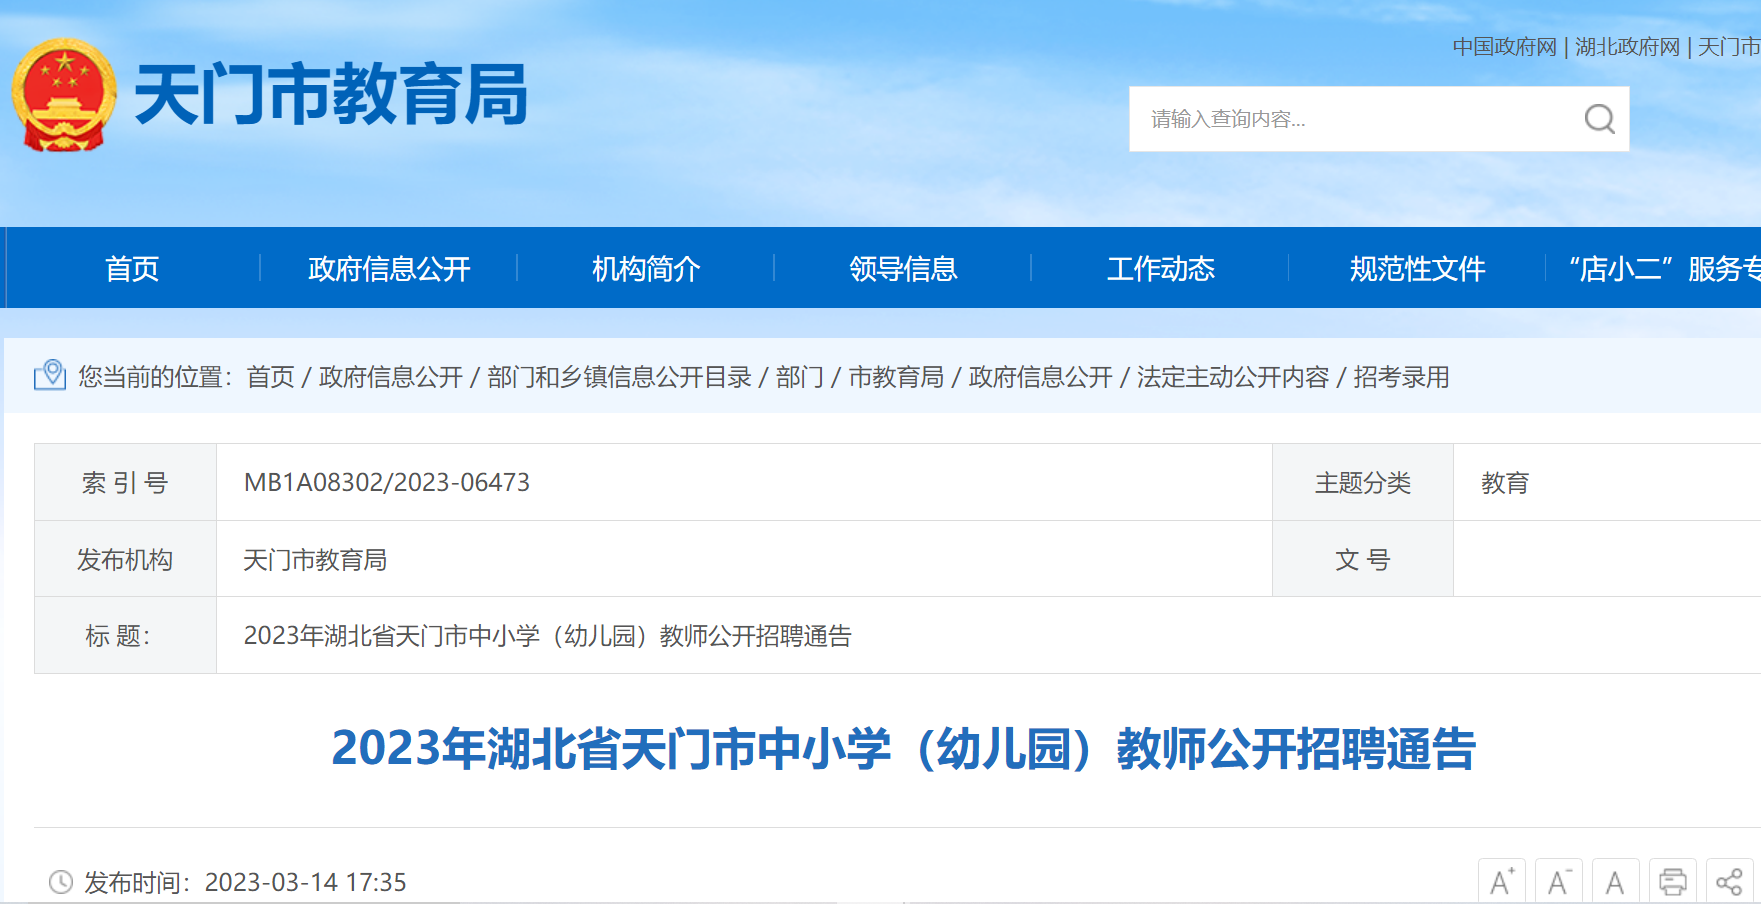Screen dimensions: 1761x904
Task: Open 市教育局 breadcrumb link
Action: 896,377
